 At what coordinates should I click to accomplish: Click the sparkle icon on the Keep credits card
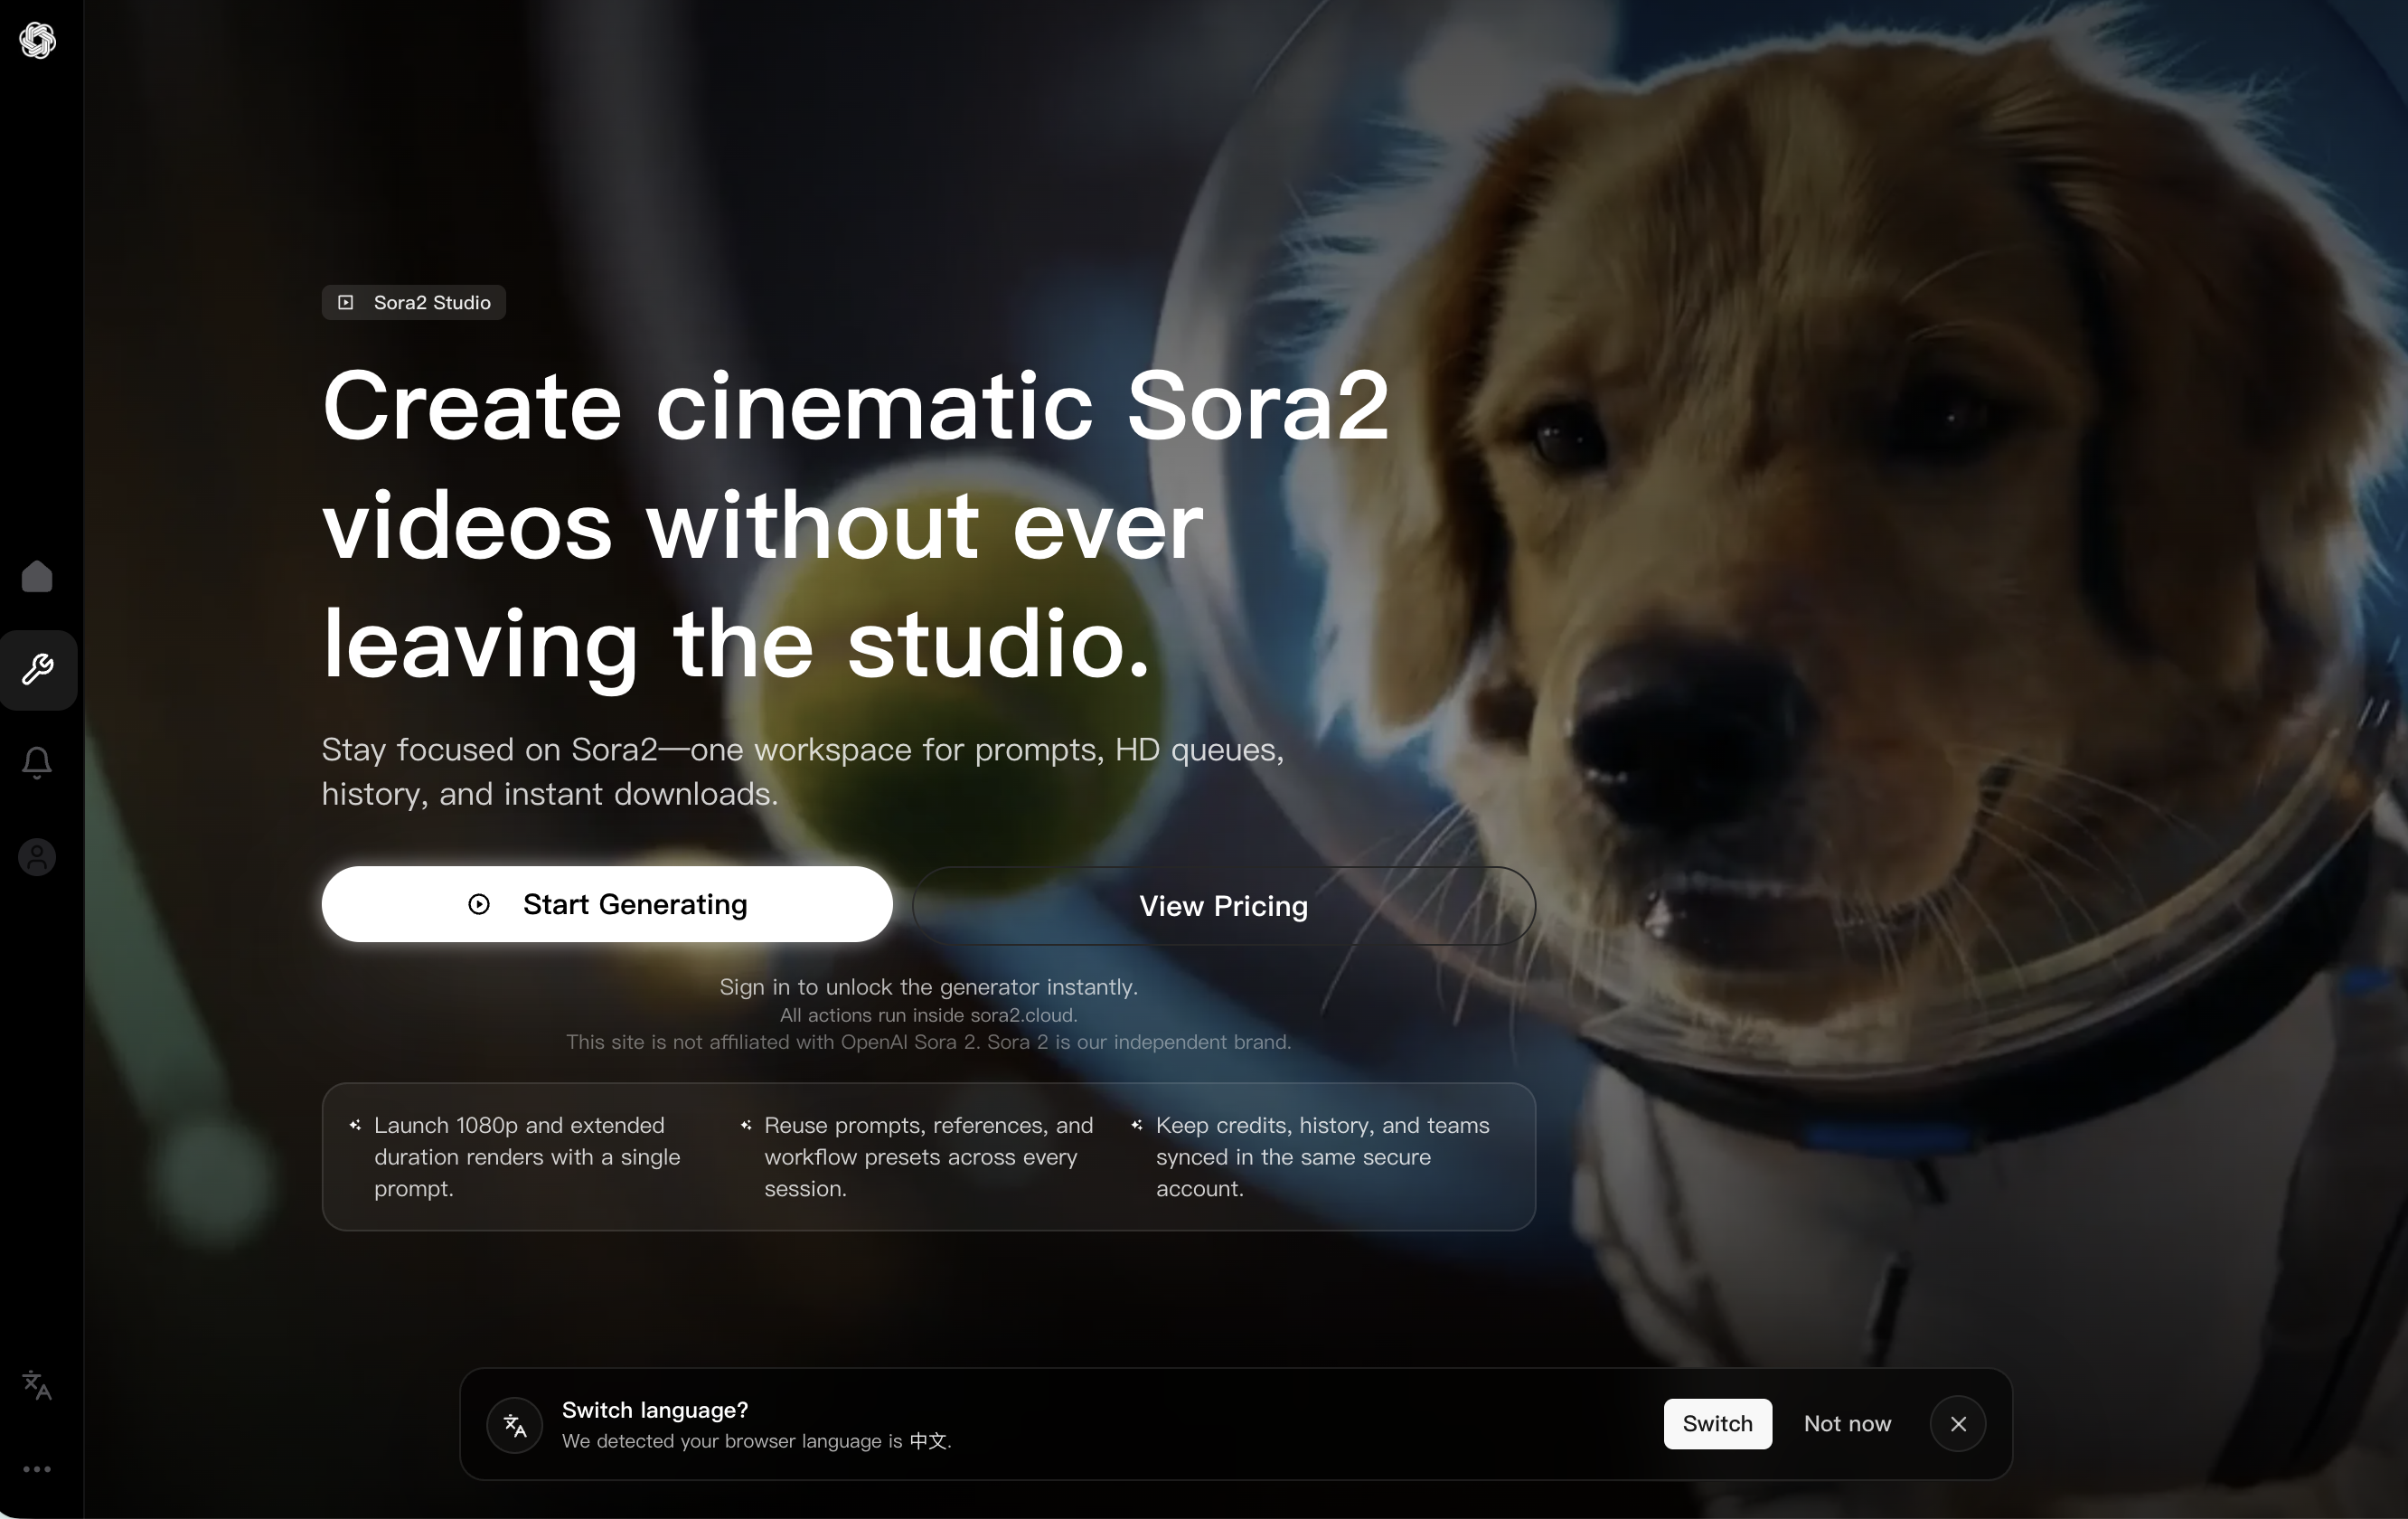(x=1137, y=1126)
